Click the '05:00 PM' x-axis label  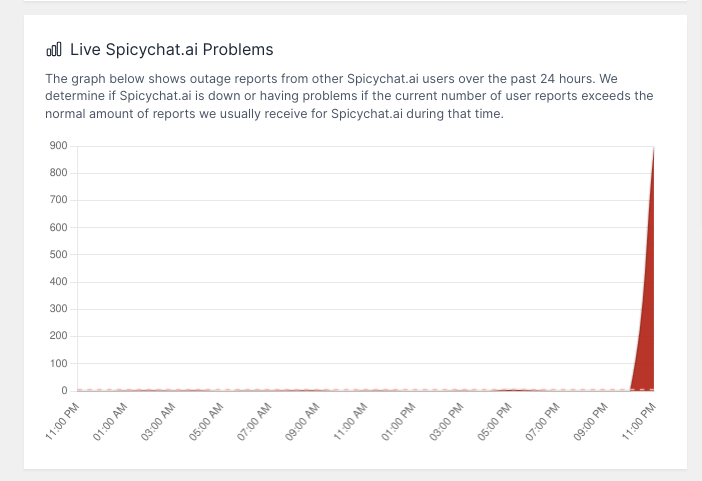[495, 422]
